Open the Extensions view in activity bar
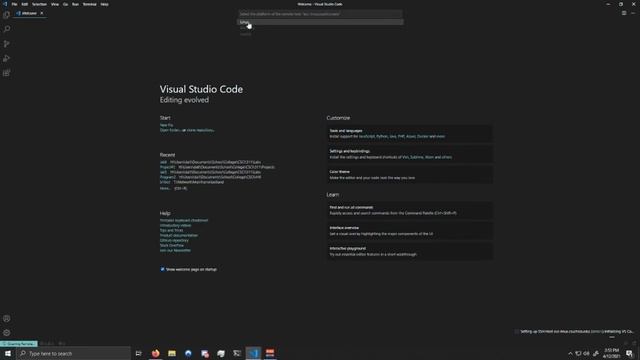Image resolution: width=640 pixels, height=360 pixels. pos(7,73)
